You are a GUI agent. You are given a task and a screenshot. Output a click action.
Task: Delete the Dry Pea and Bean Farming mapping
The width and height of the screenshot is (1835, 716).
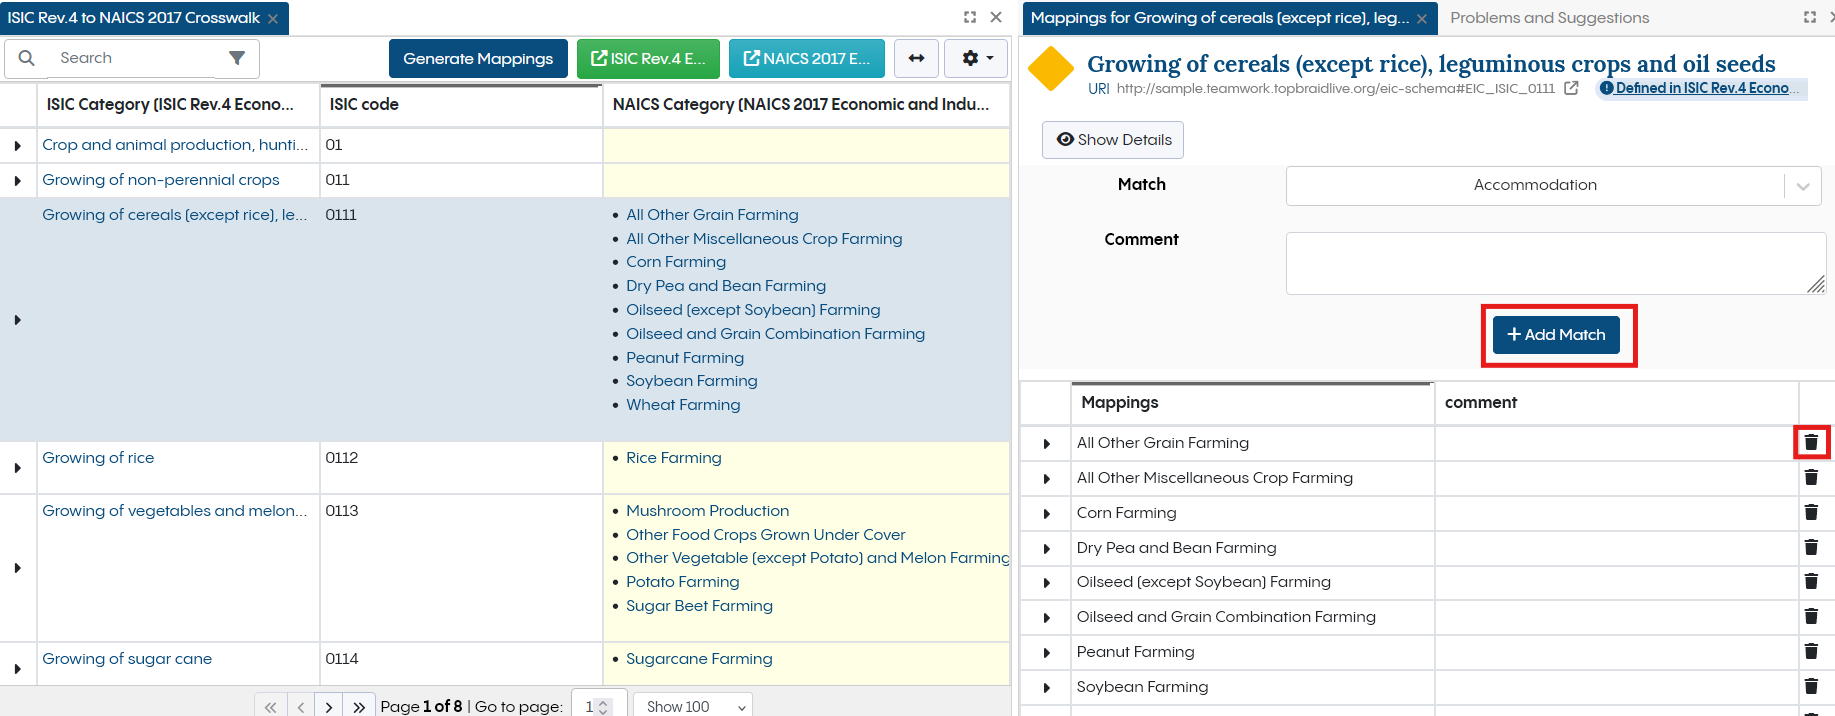tap(1811, 547)
